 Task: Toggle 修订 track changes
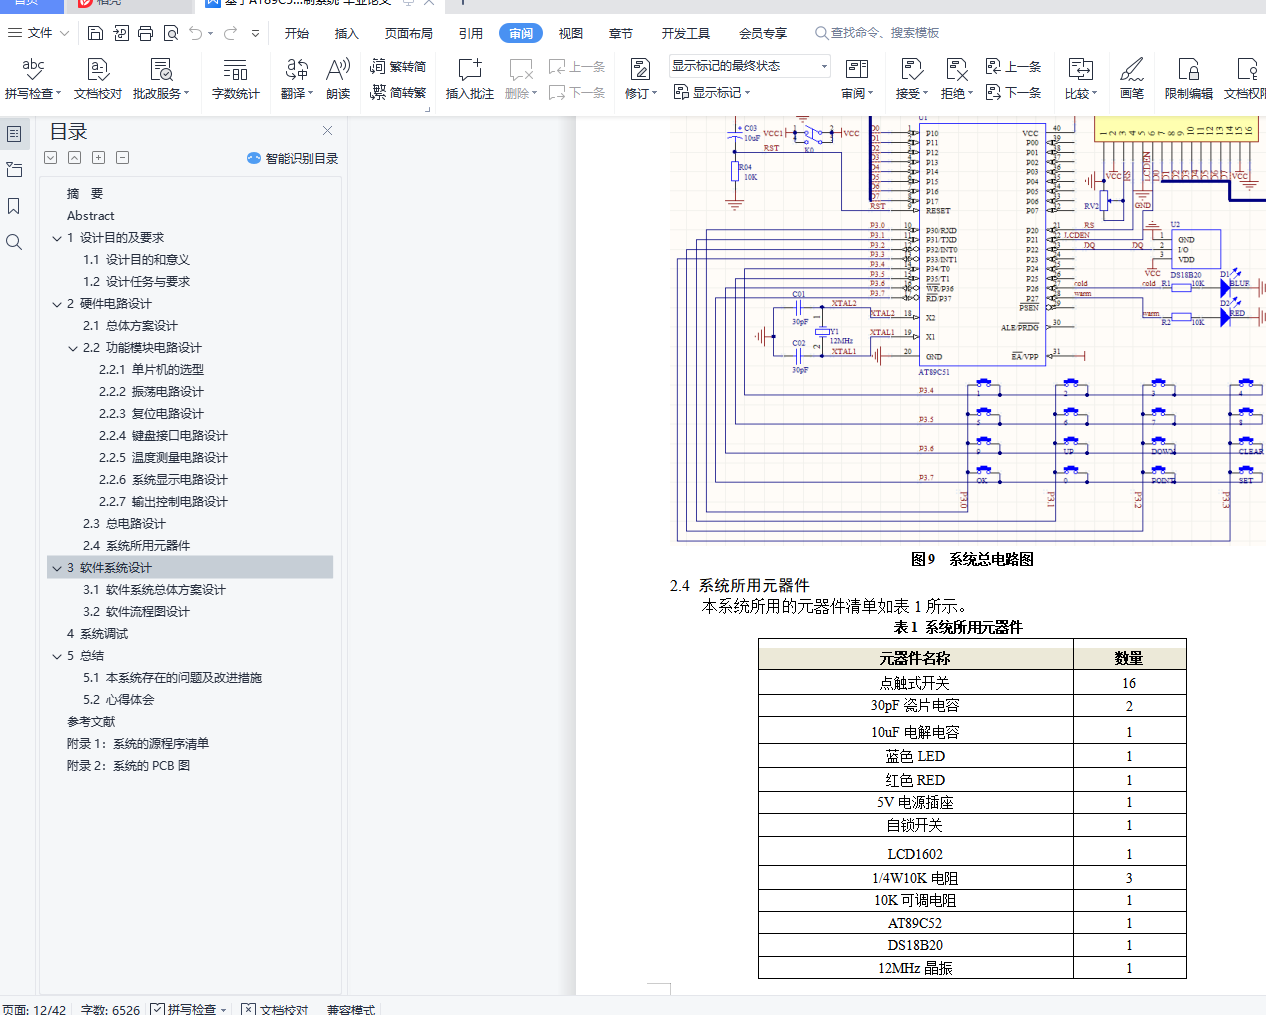[641, 79]
